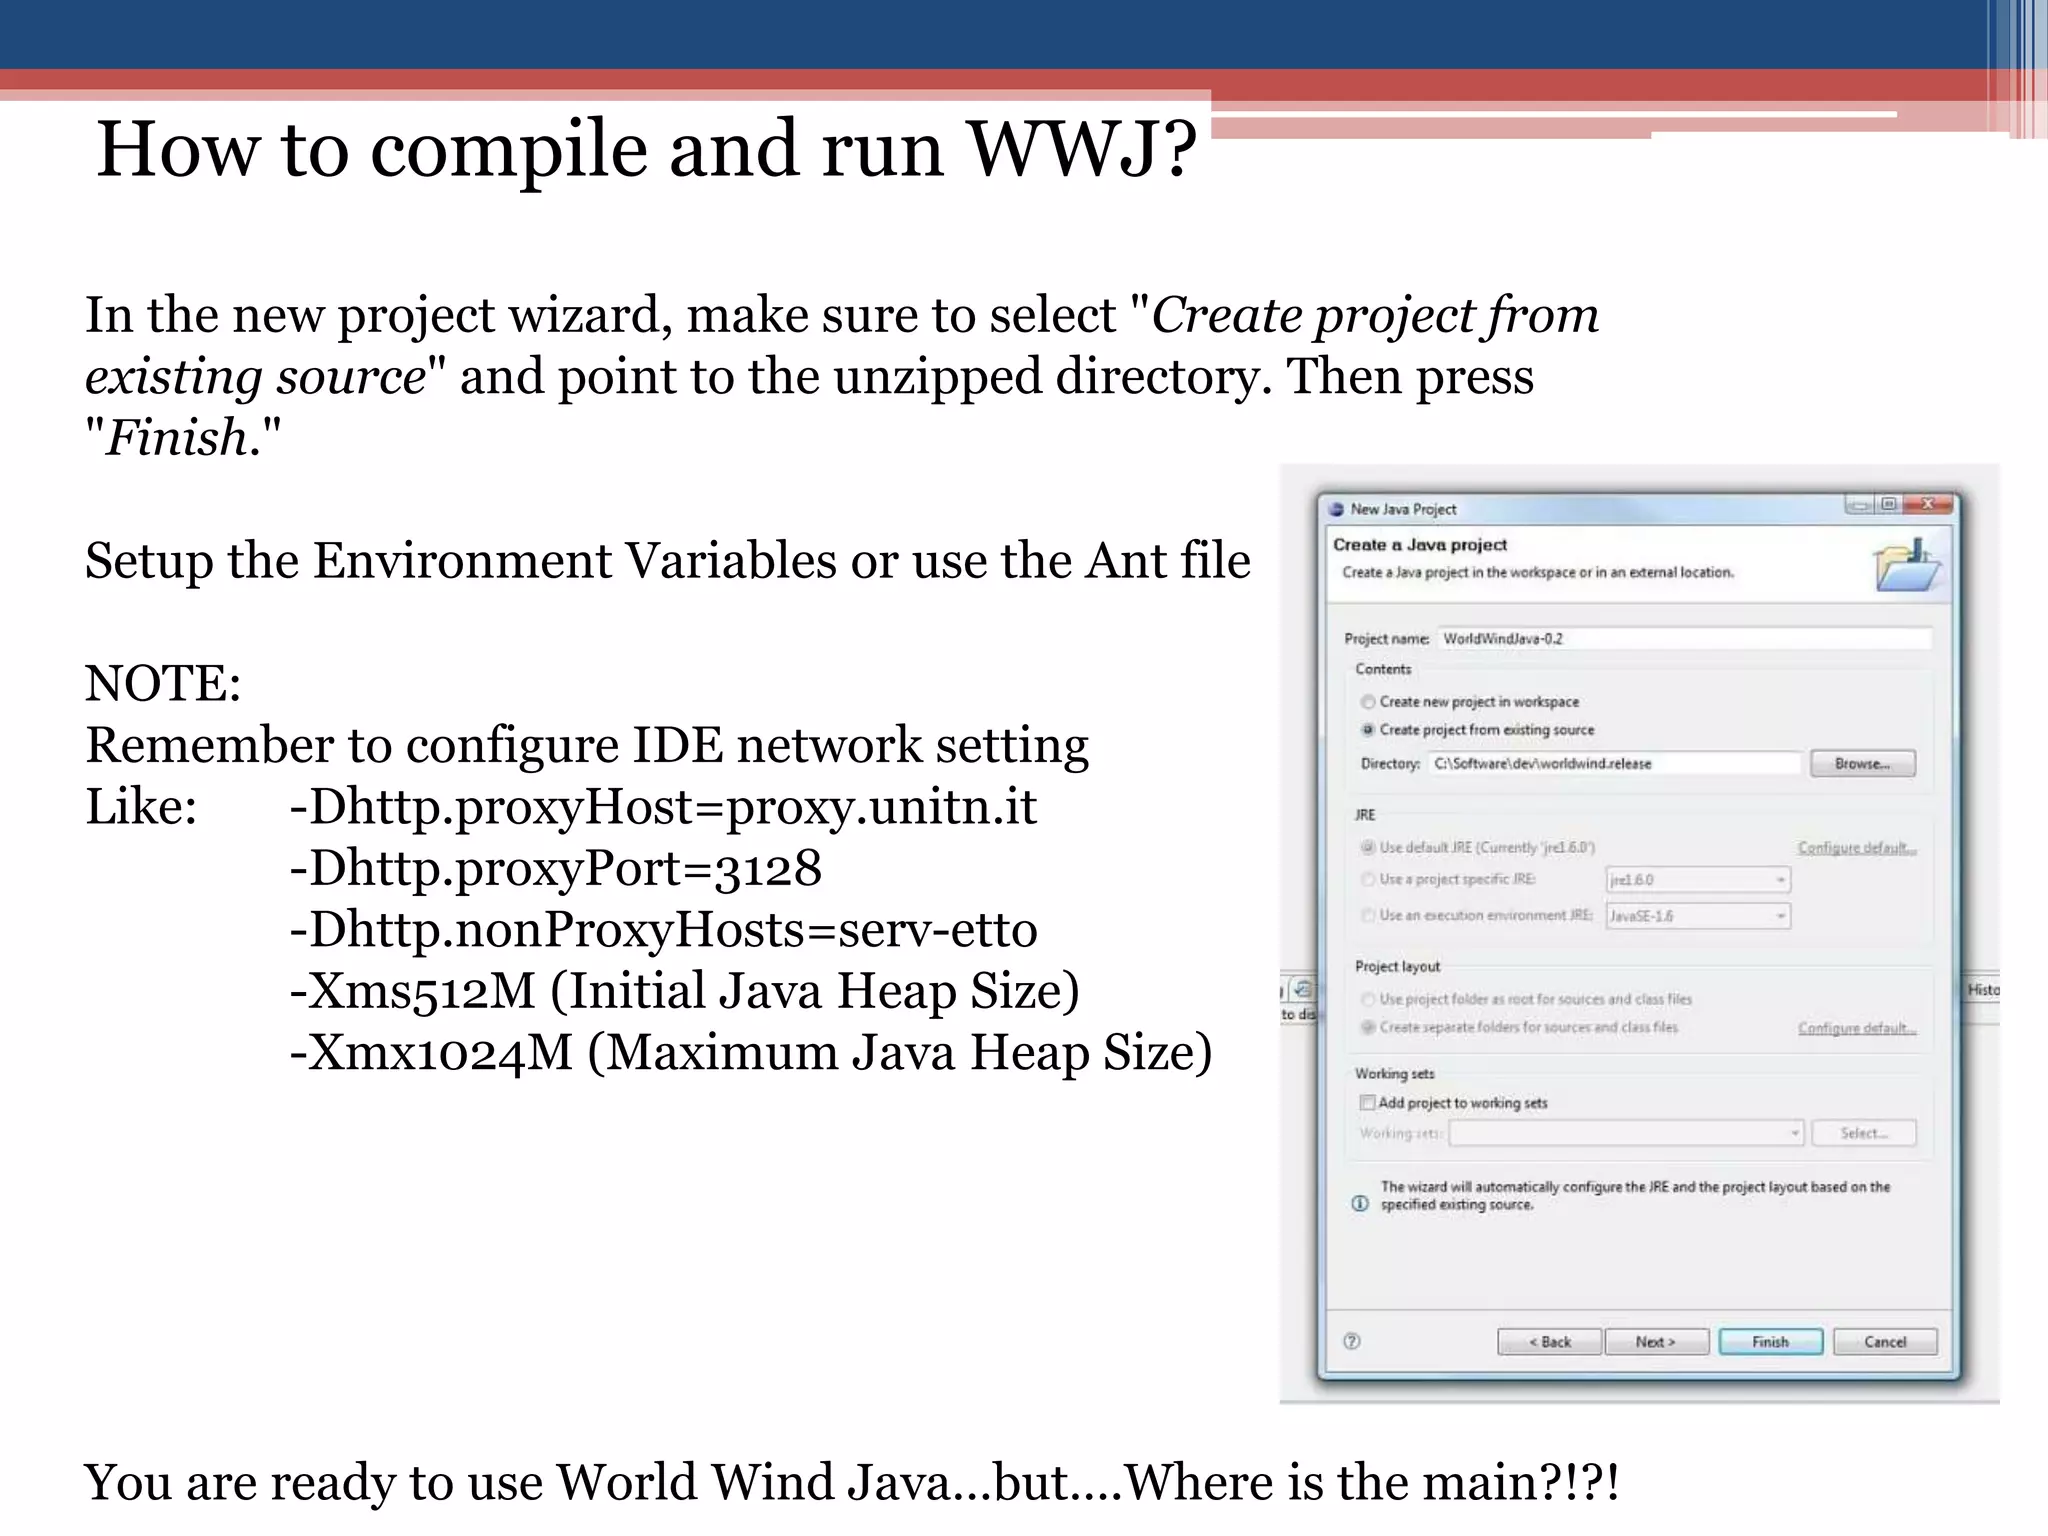
Task: Click the 'Create a Java project' heading text
Action: tap(1419, 545)
